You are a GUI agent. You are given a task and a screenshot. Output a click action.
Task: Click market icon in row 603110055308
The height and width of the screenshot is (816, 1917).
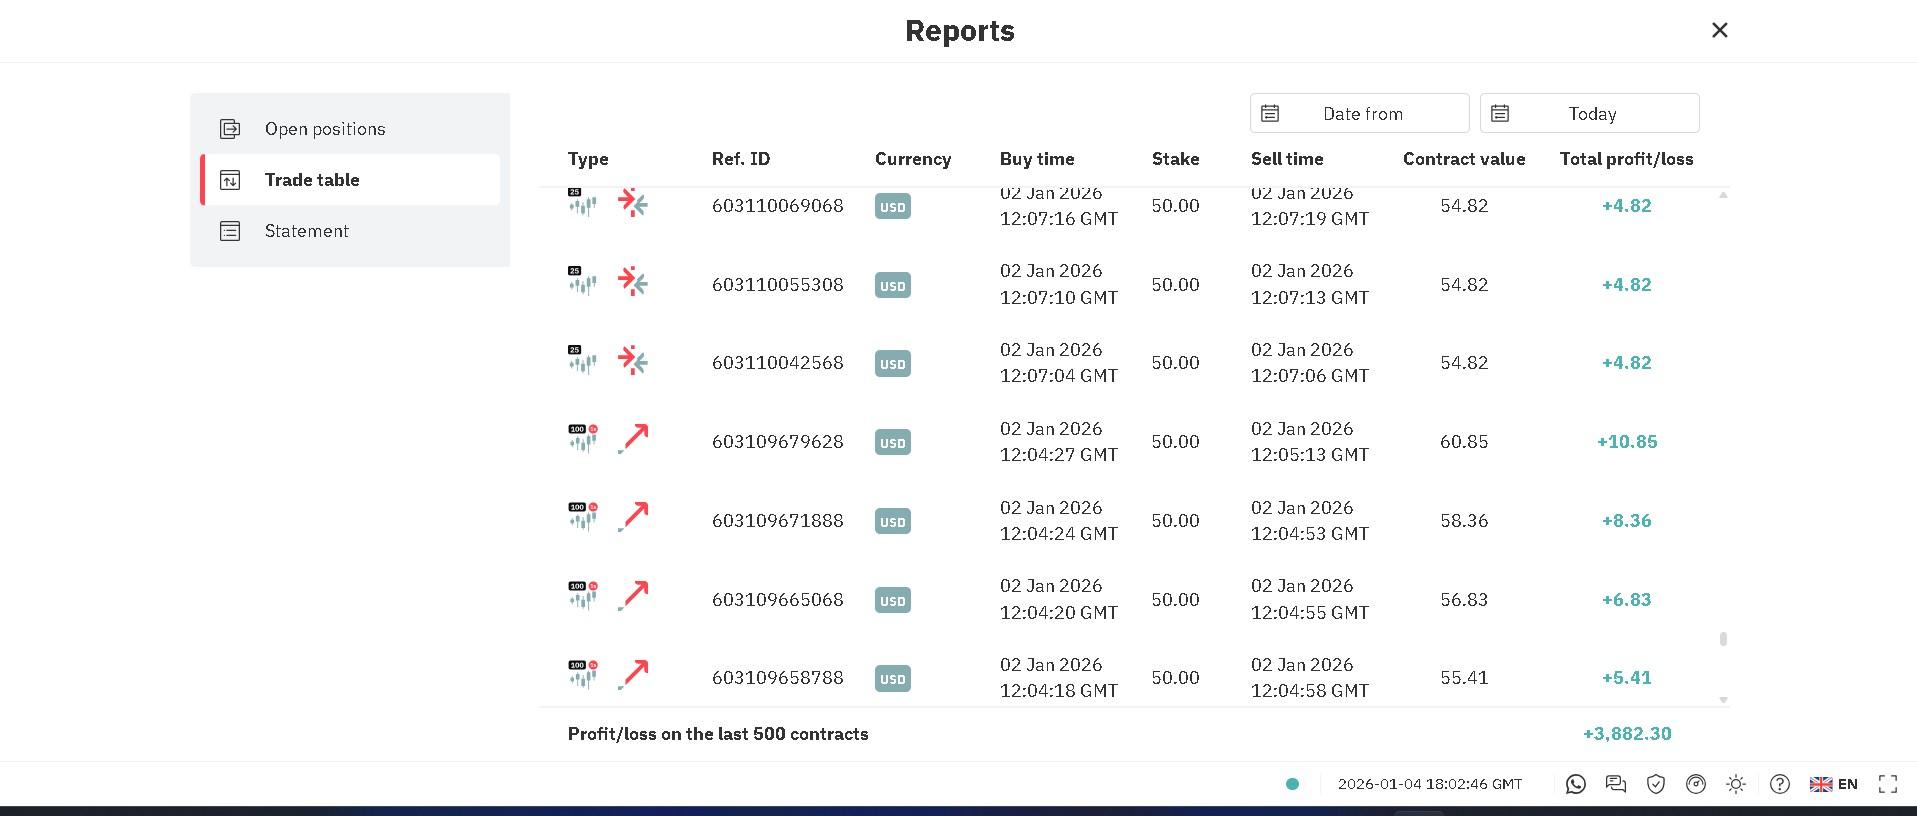(582, 282)
